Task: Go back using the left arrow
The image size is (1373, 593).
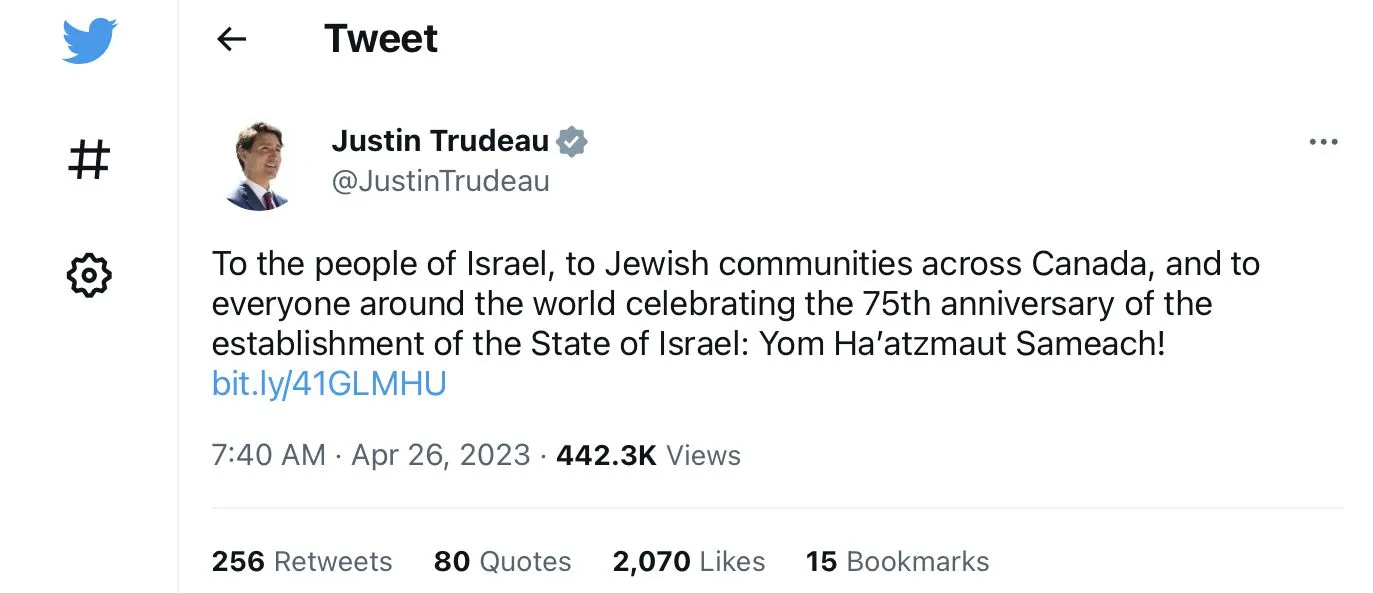Action: coord(231,39)
